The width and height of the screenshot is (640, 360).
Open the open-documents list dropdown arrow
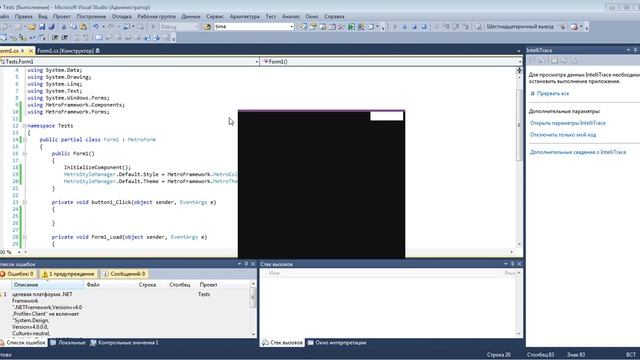click(x=519, y=51)
